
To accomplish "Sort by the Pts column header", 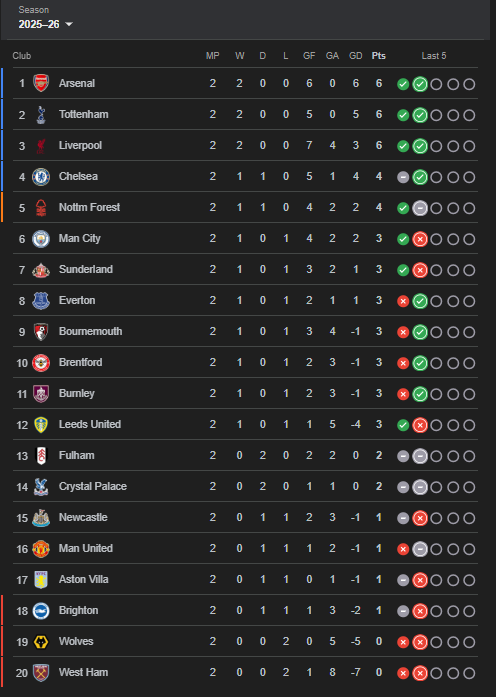I will pos(379,56).
